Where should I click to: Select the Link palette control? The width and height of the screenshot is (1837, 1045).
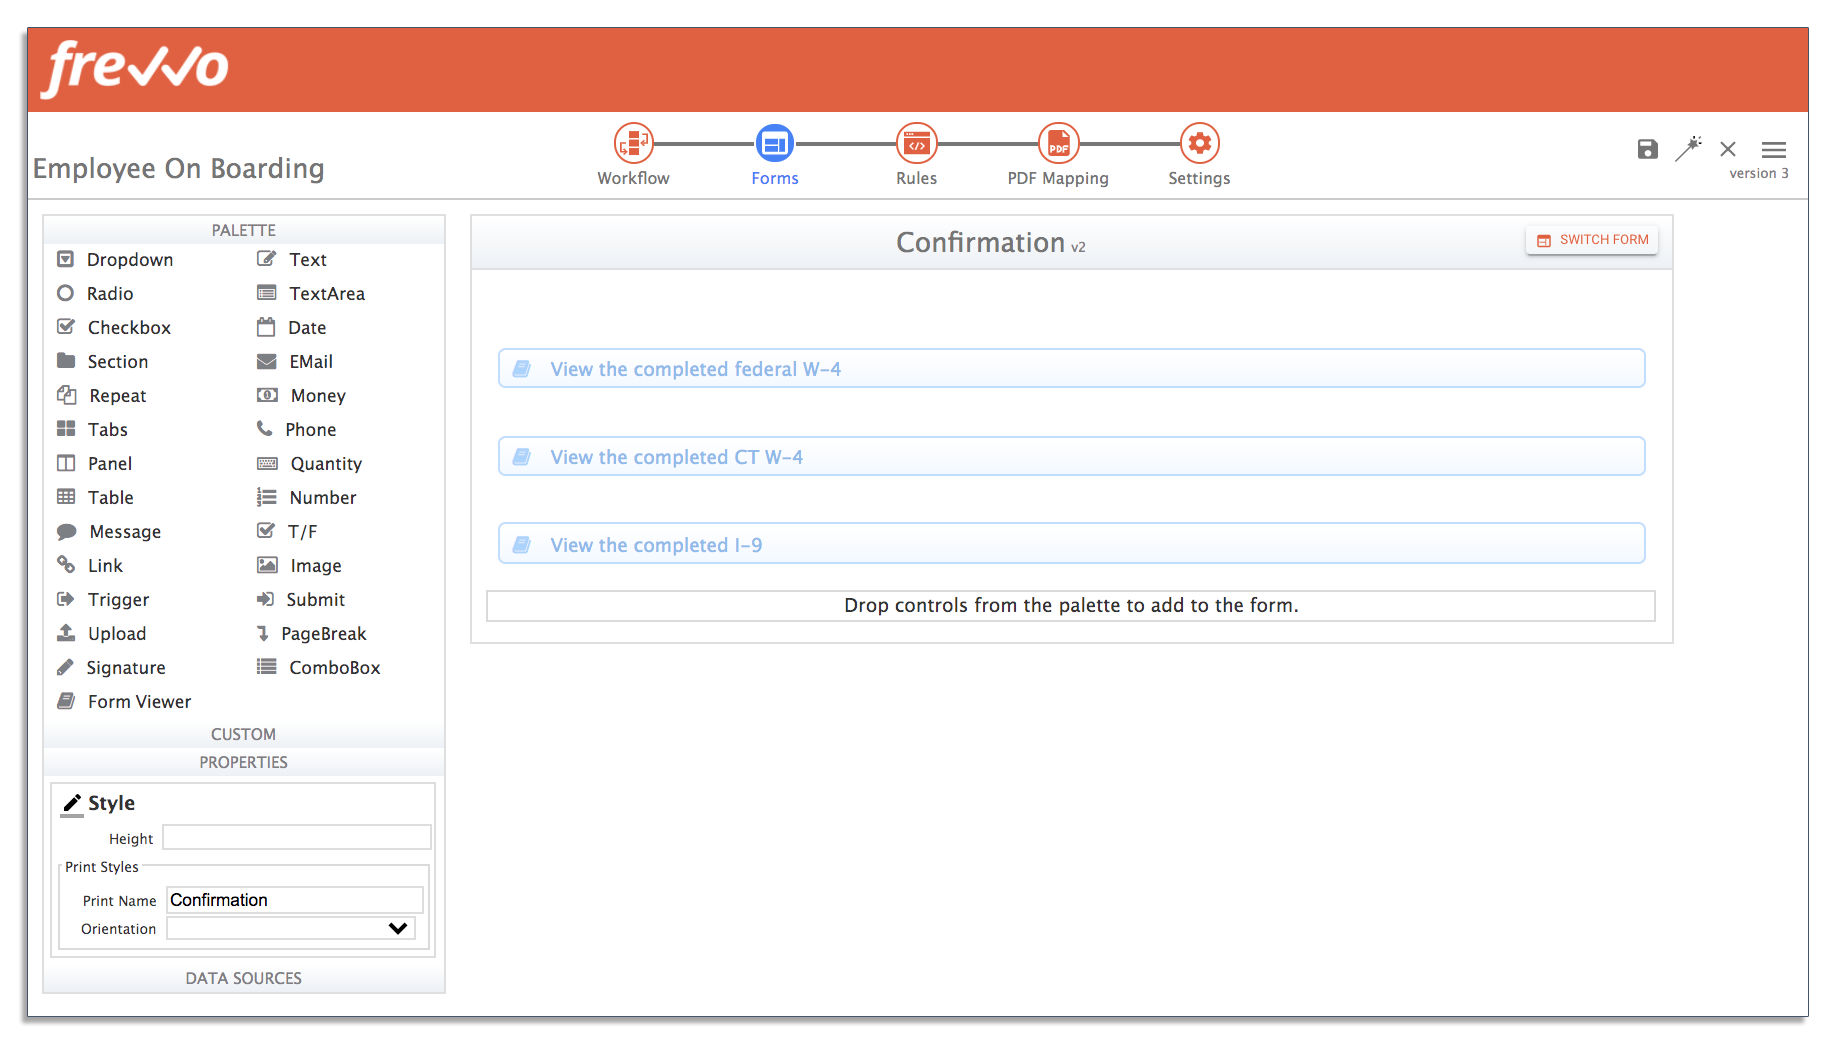point(90,566)
